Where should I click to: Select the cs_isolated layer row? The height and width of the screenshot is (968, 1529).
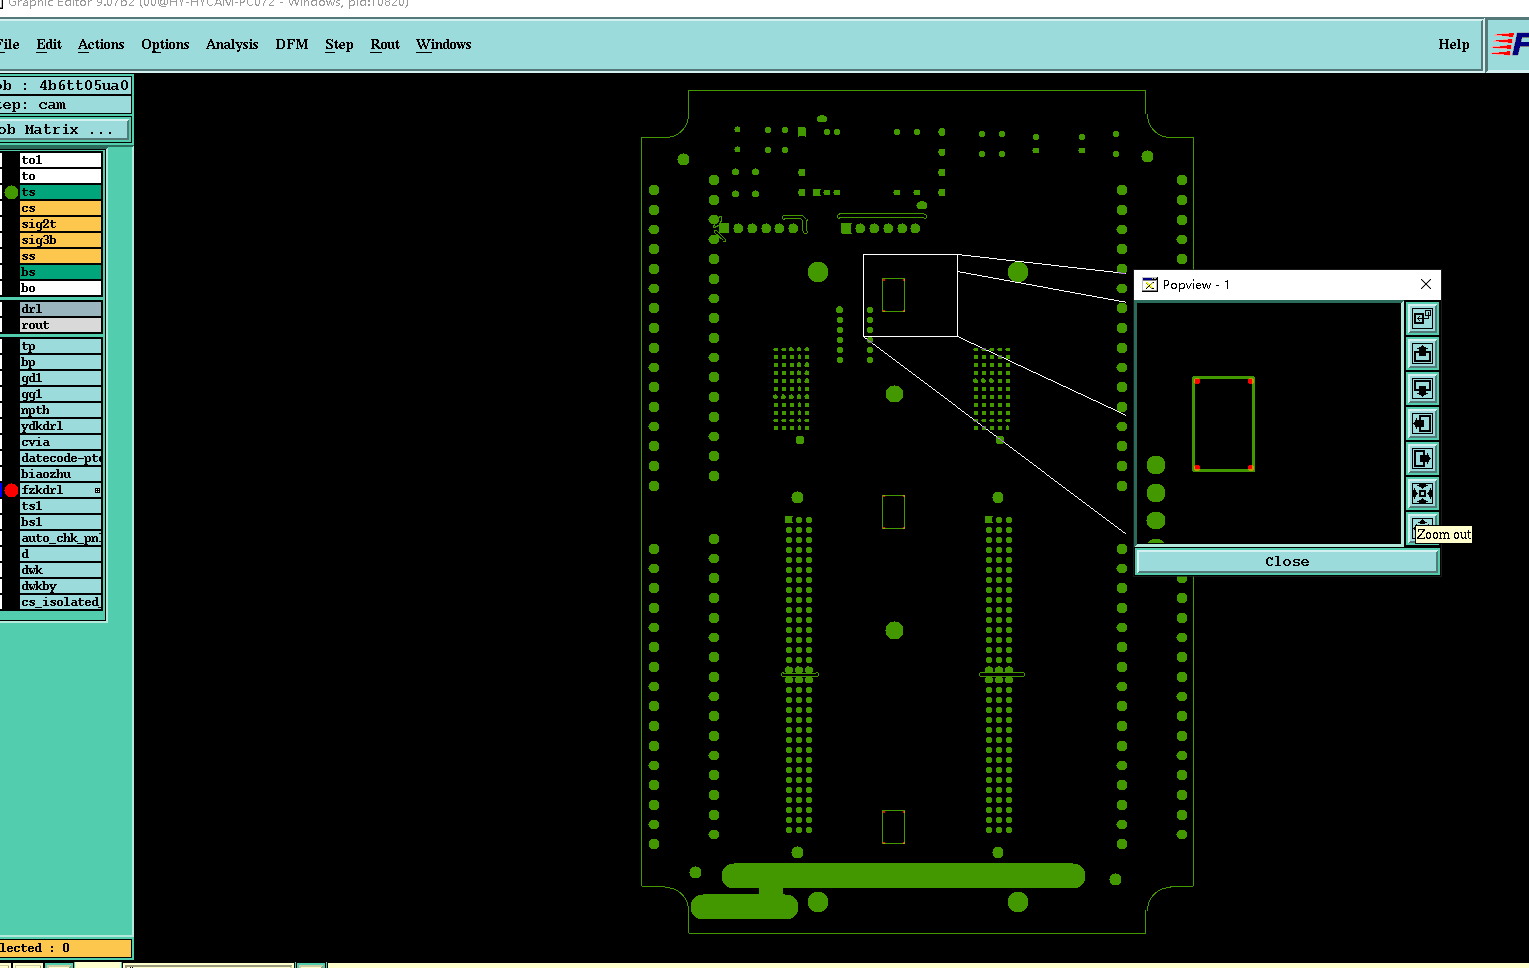pyautogui.click(x=61, y=602)
